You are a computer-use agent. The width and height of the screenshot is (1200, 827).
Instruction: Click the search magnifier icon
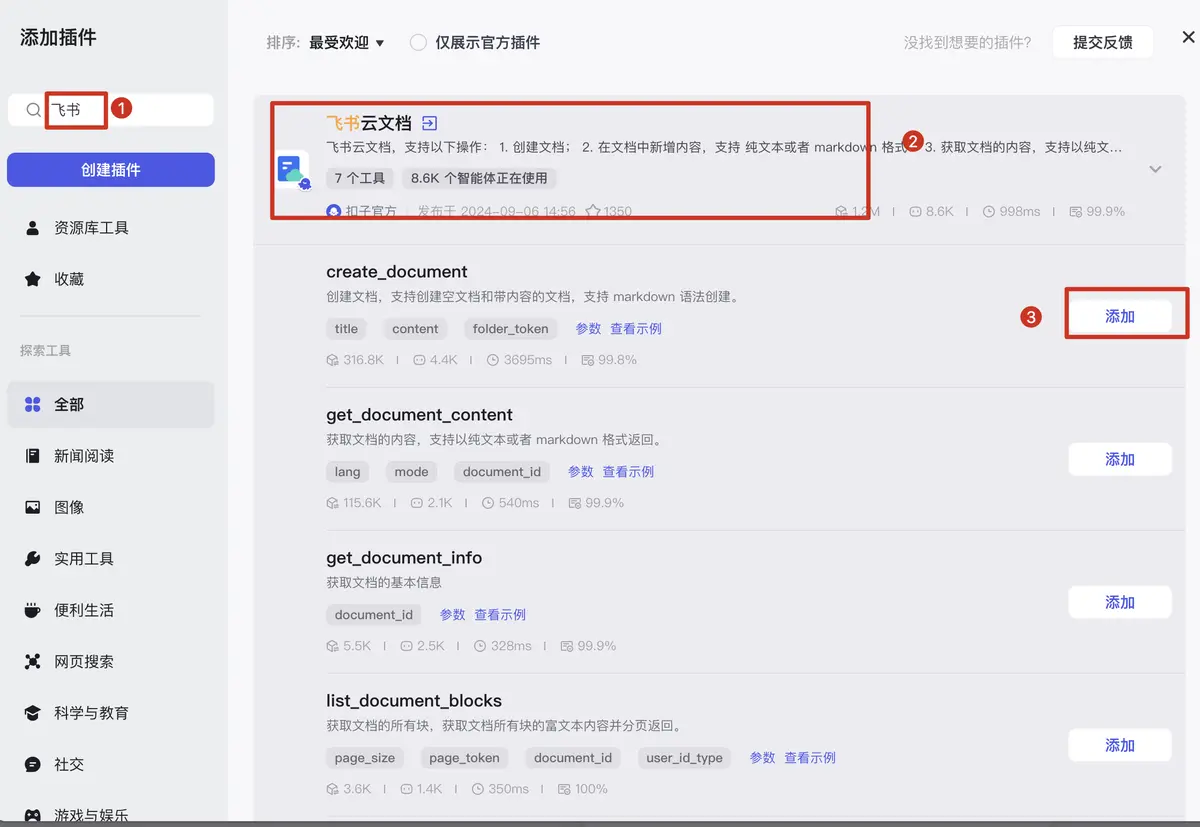34,110
